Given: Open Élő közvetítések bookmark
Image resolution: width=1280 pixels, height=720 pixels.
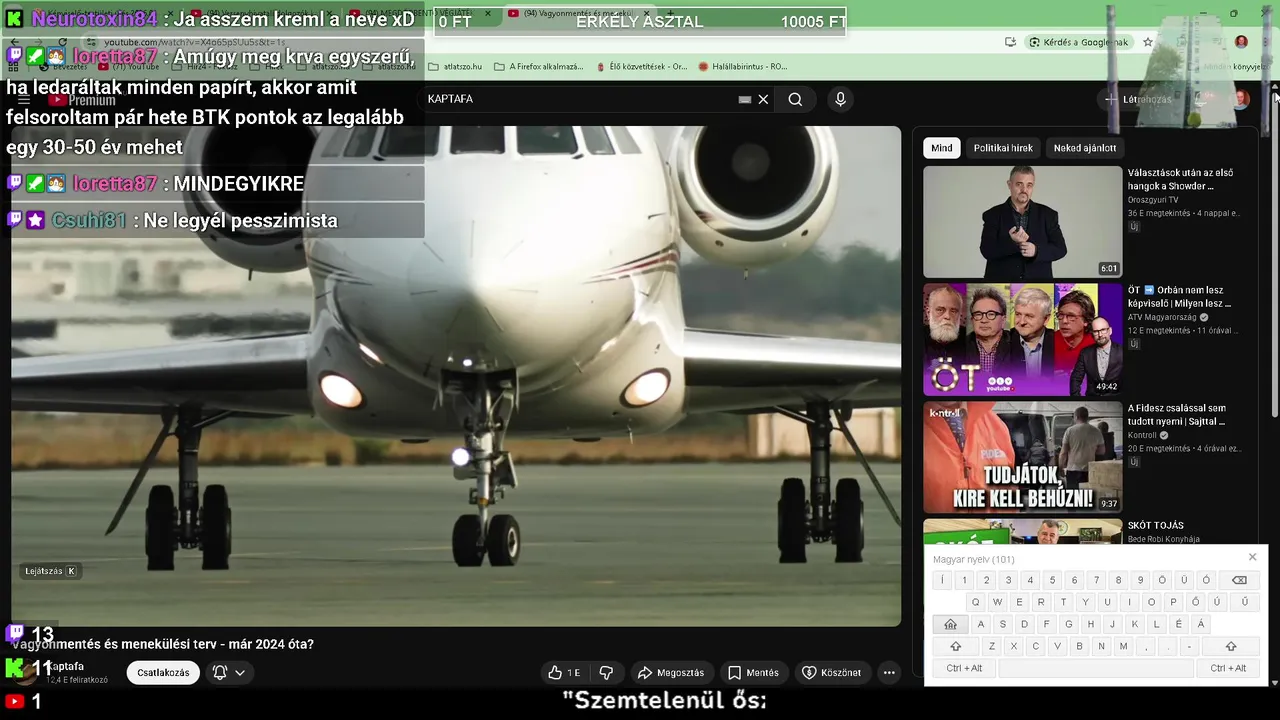Looking at the screenshot, I should pyautogui.click(x=641, y=66).
